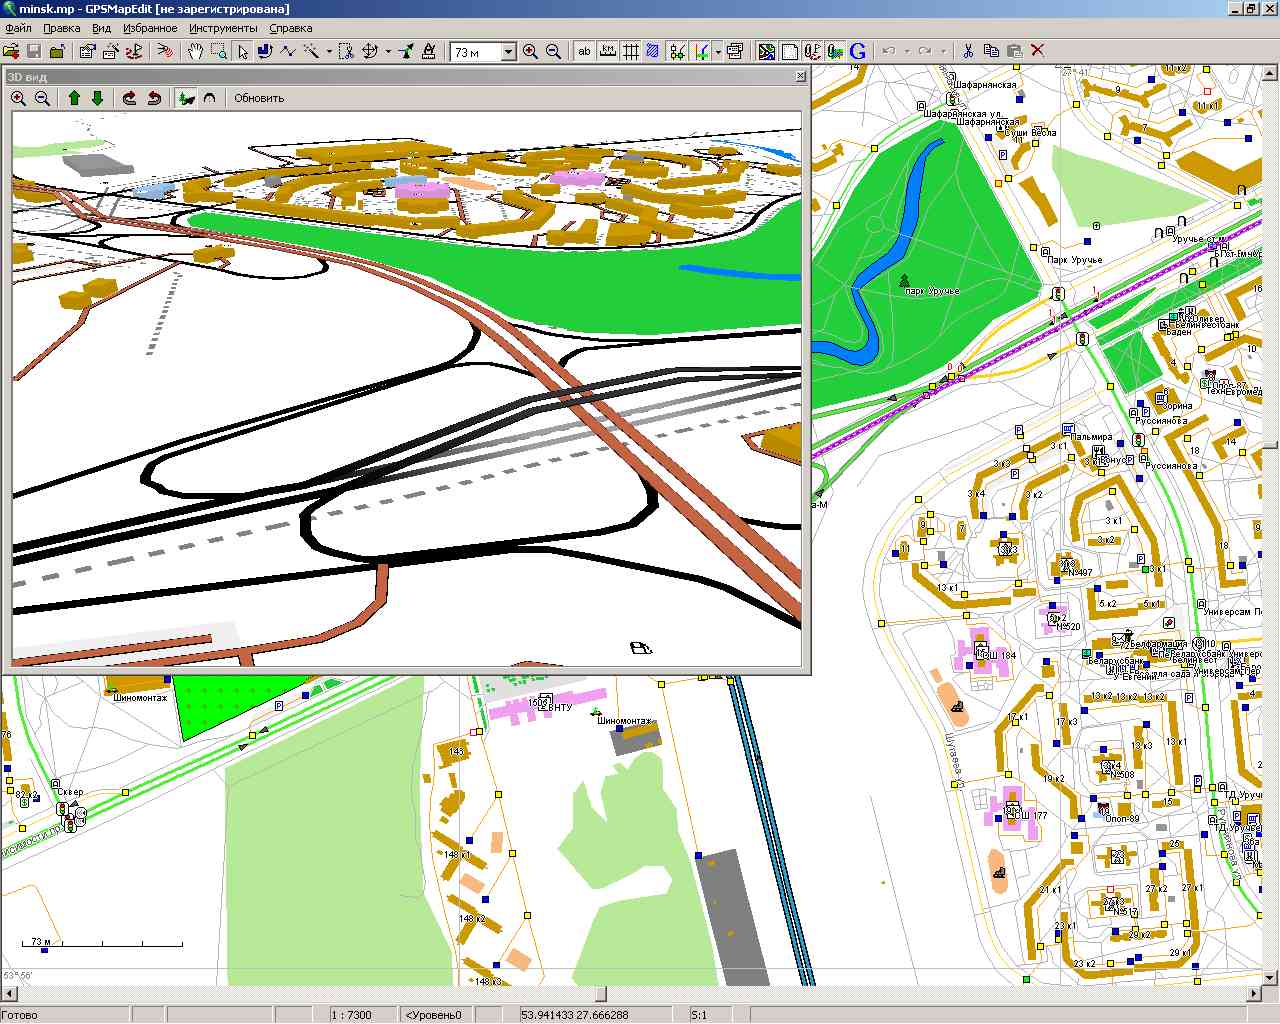The width and height of the screenshot is (1280, 1024).
Task: Open the Инструменты menu
Action: (222, 28)
